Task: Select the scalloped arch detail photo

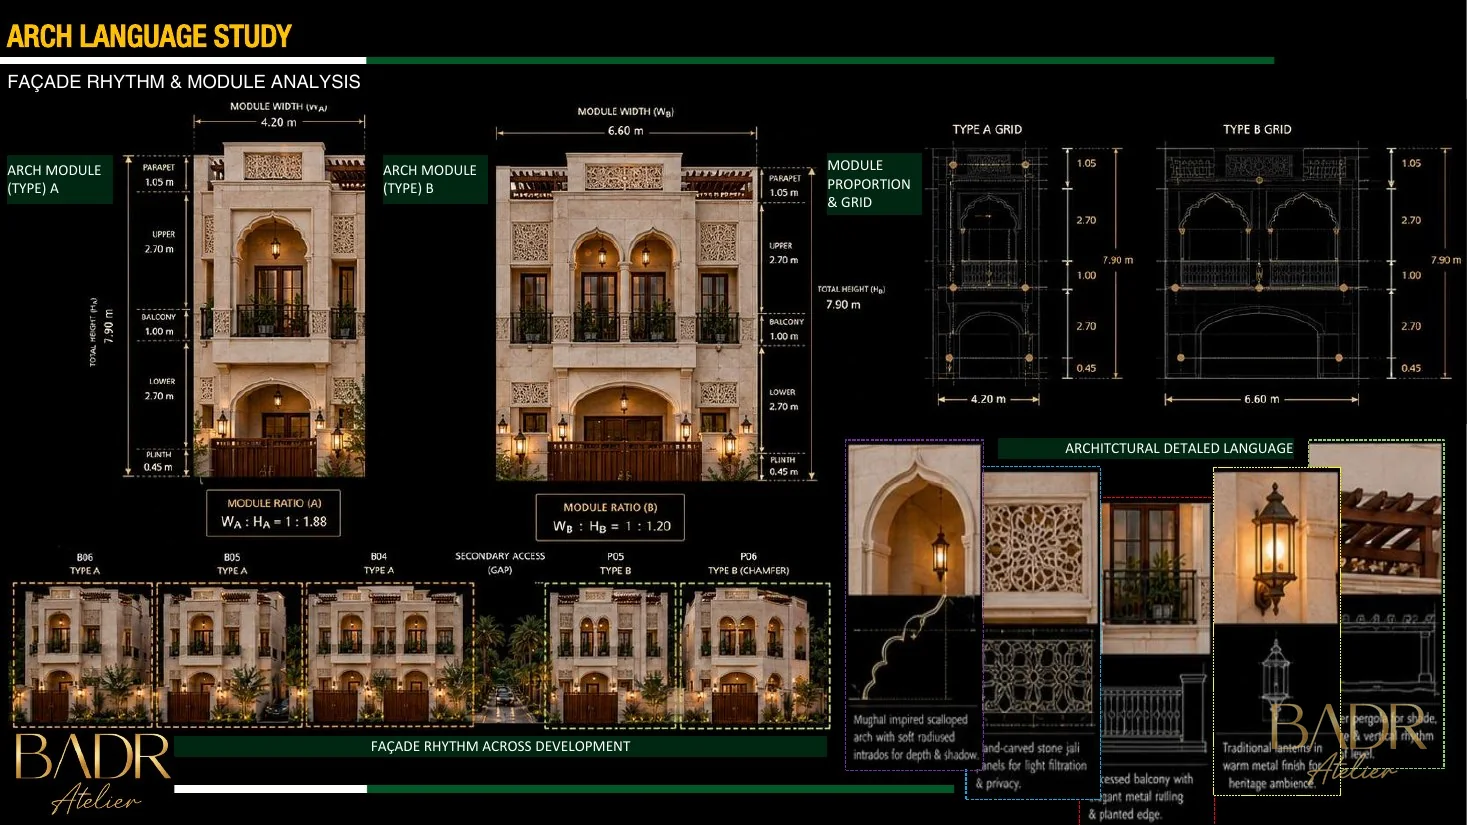Action: pyautogui.click(x=914, y=520)
